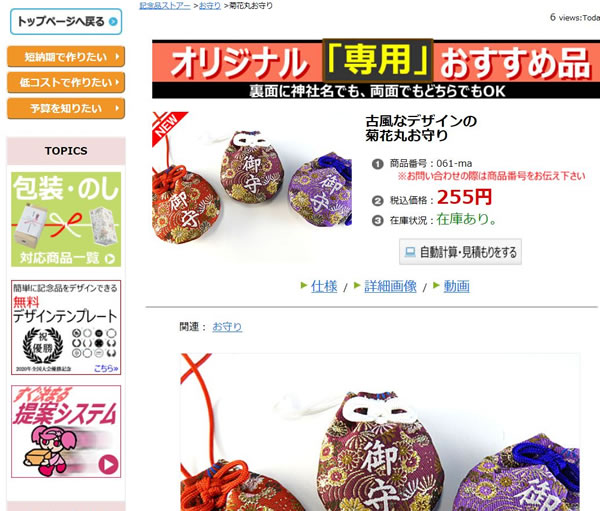
Task: Open 低コストで作りたい orange menu item
Action: [66, 82]
